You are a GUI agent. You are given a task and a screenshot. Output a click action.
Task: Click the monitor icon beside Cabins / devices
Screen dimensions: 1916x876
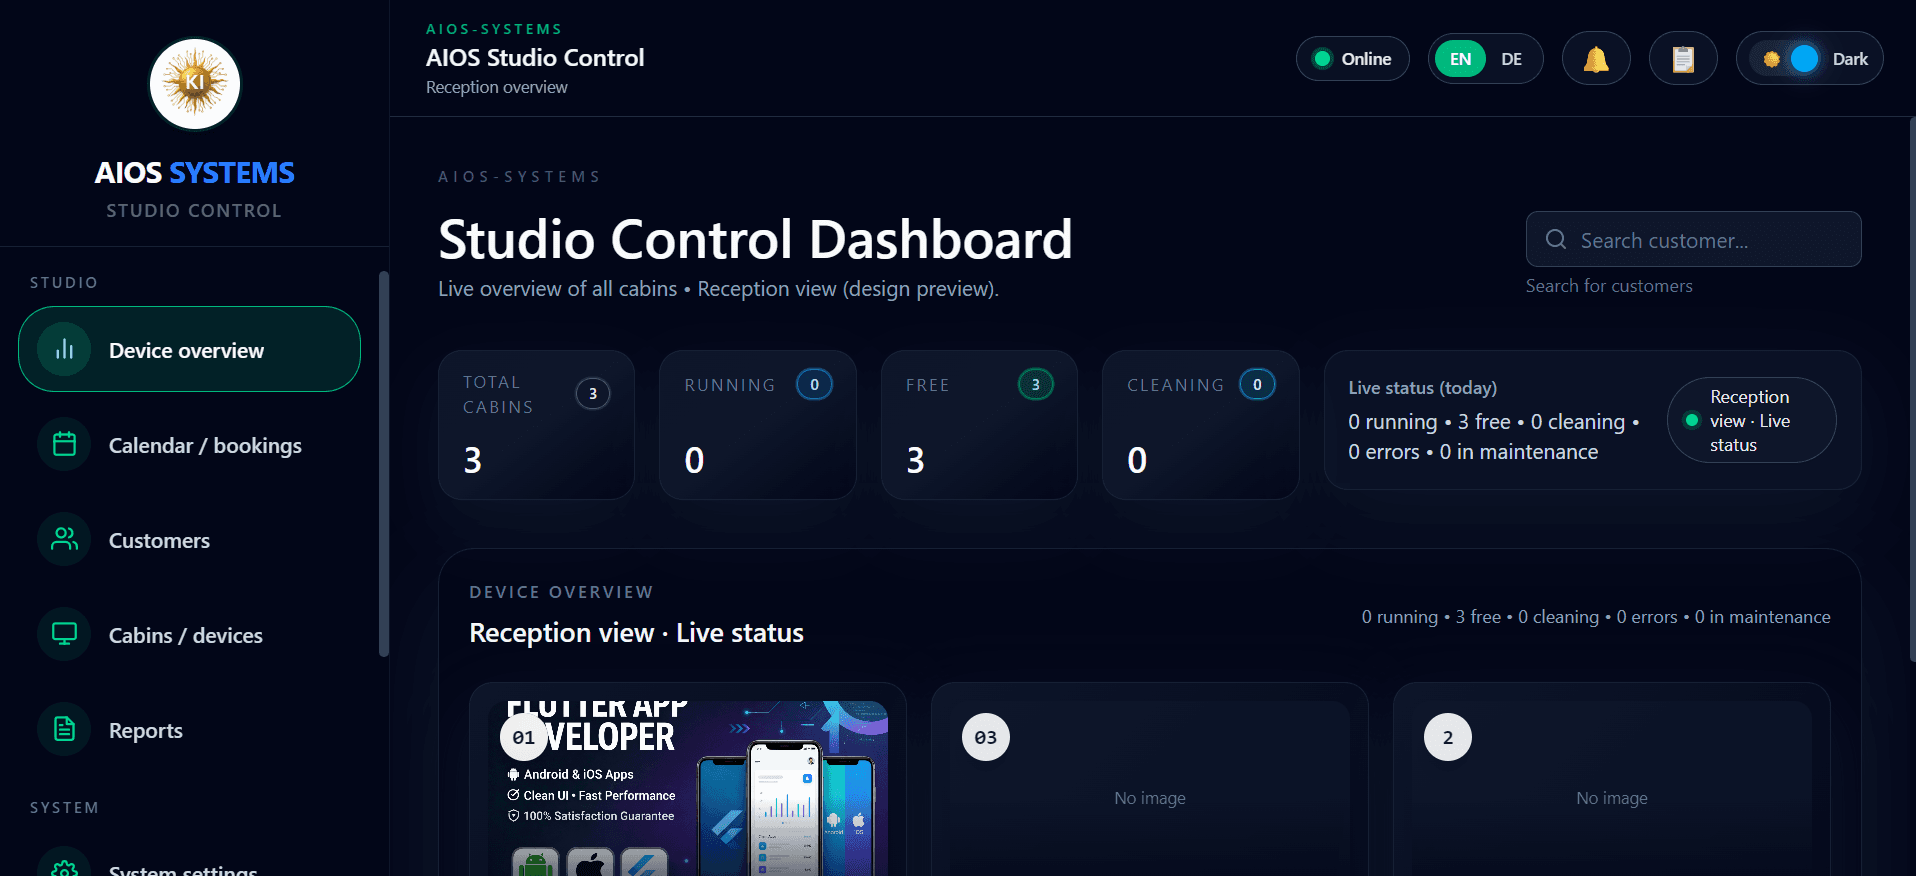[x=64, y=634]
